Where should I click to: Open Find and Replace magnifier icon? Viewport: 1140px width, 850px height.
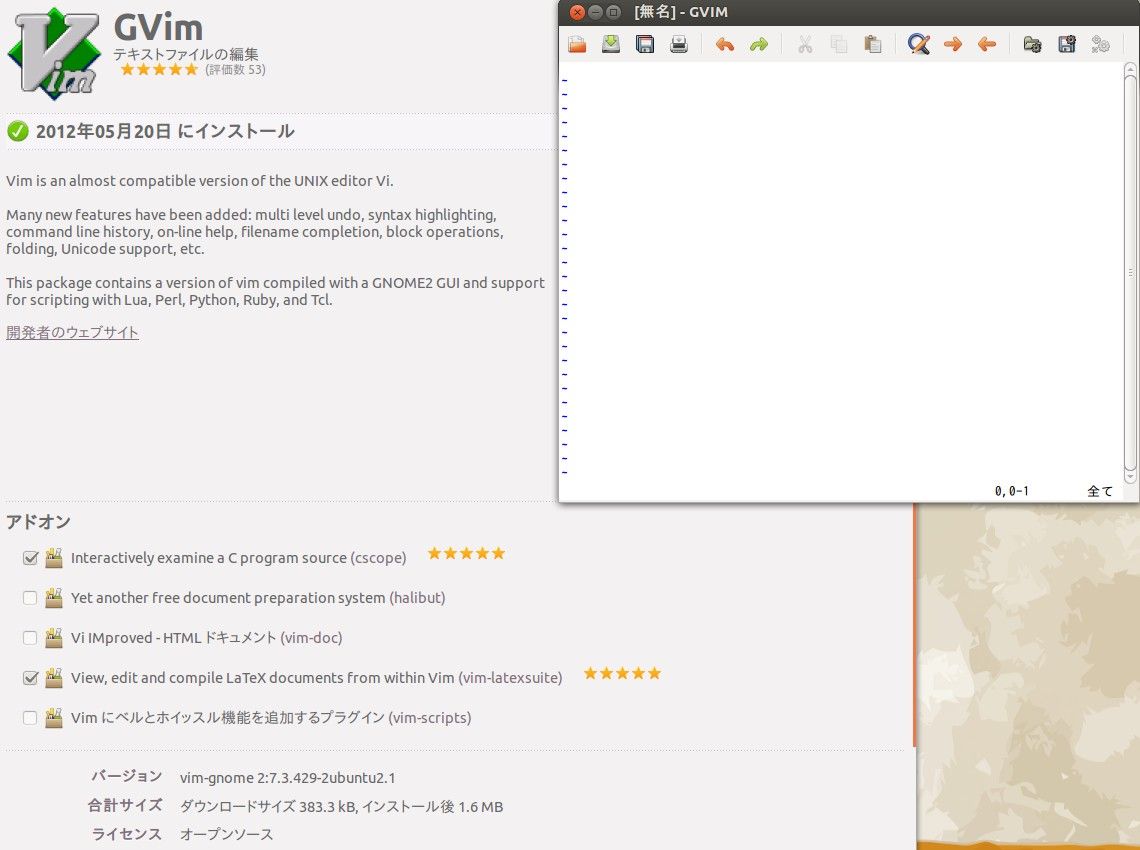pyautogui.click(x=919, y=44)
